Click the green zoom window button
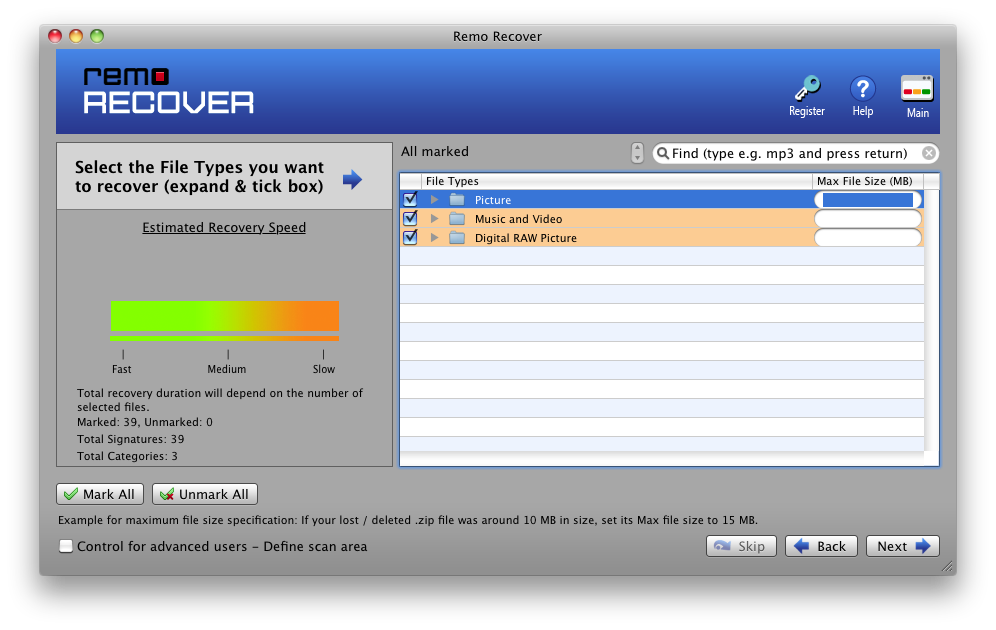The width and height of the screenshot is (996, 630). [97, 36]
